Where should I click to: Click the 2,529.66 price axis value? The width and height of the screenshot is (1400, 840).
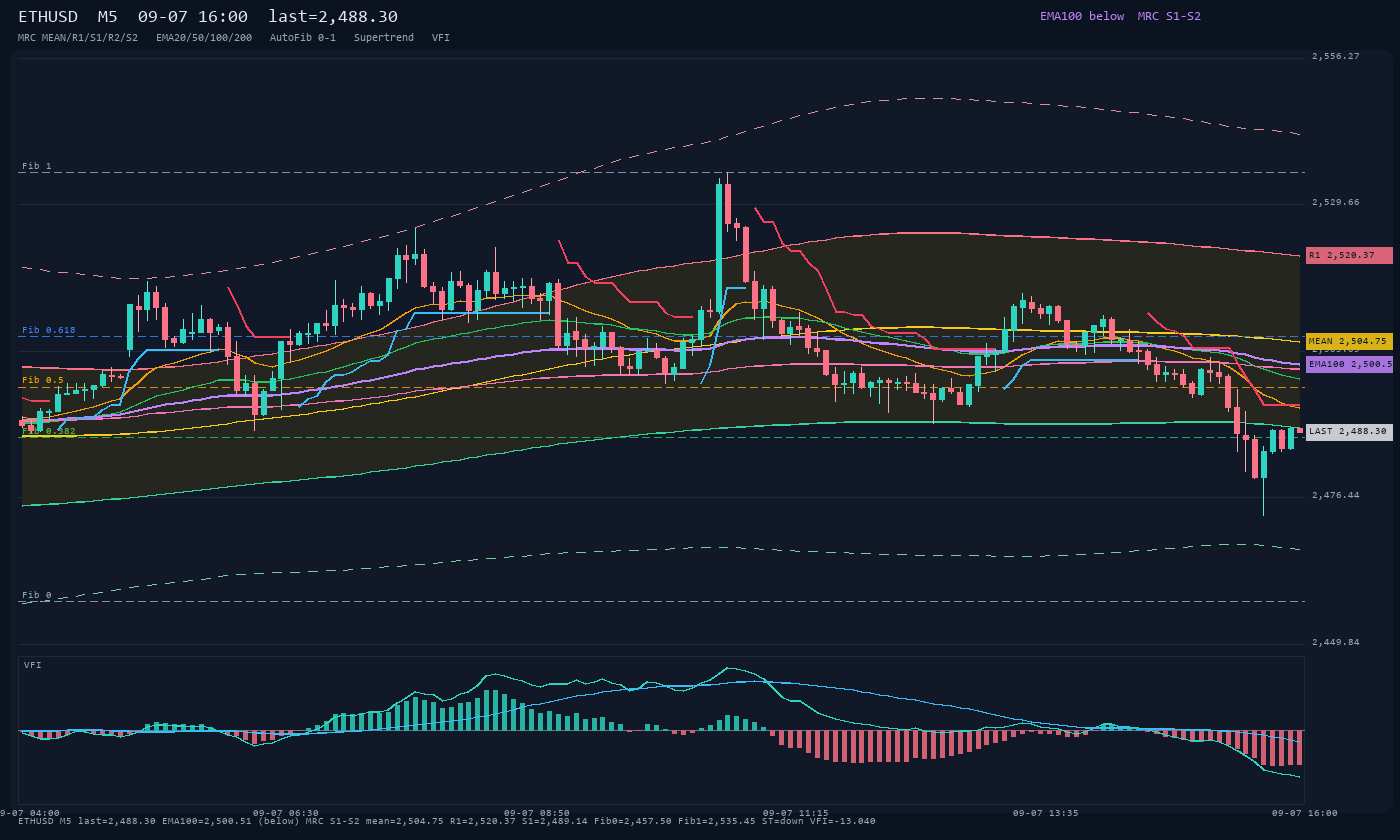1336,202
